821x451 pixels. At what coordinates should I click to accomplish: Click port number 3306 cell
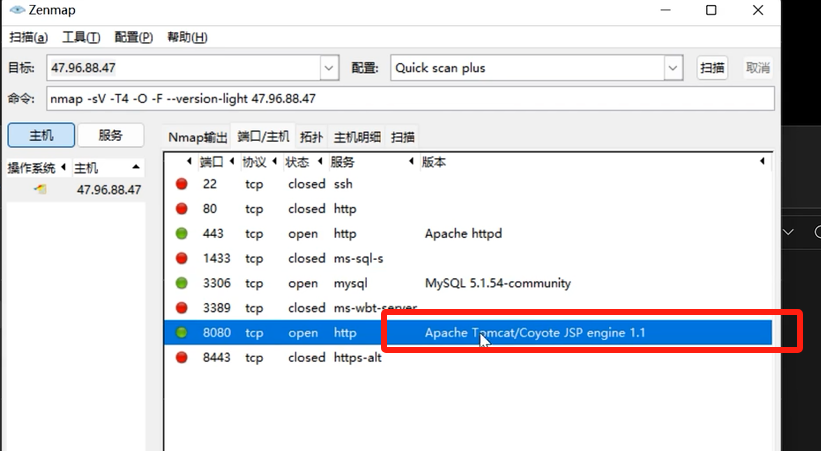pos(217,283)
